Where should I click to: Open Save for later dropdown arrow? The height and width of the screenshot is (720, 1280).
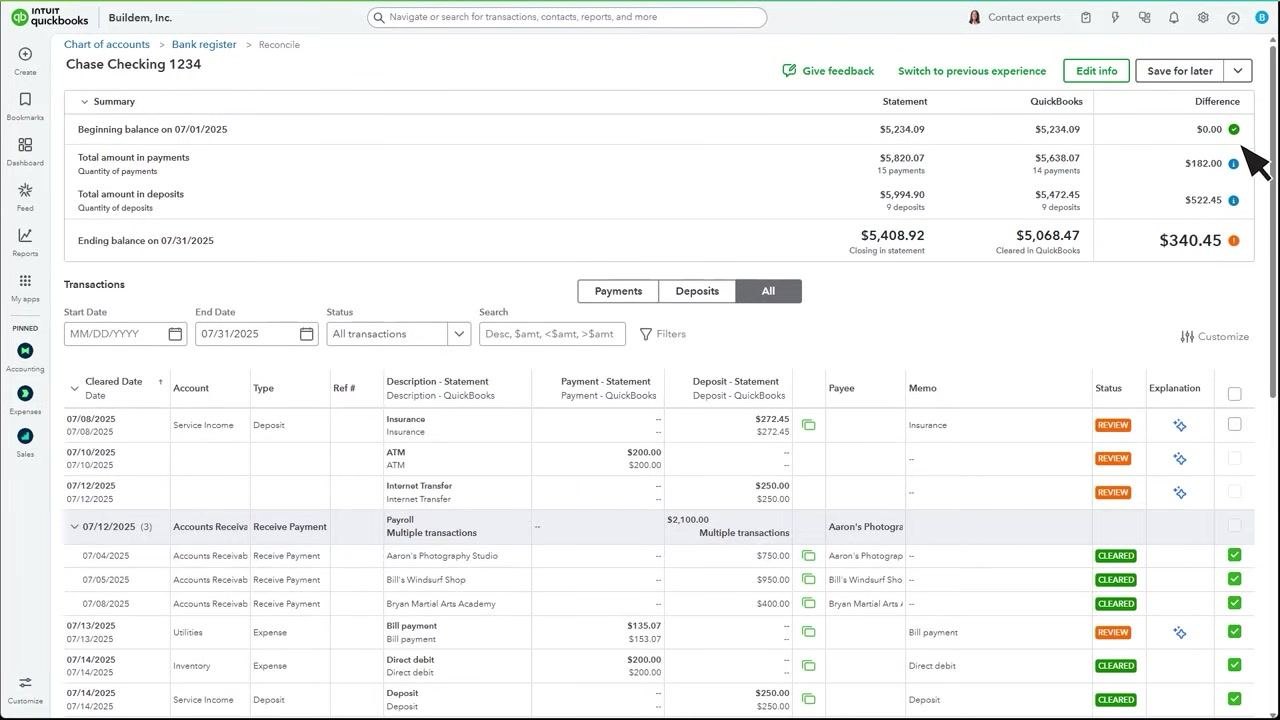click(x=1238, y=71)
